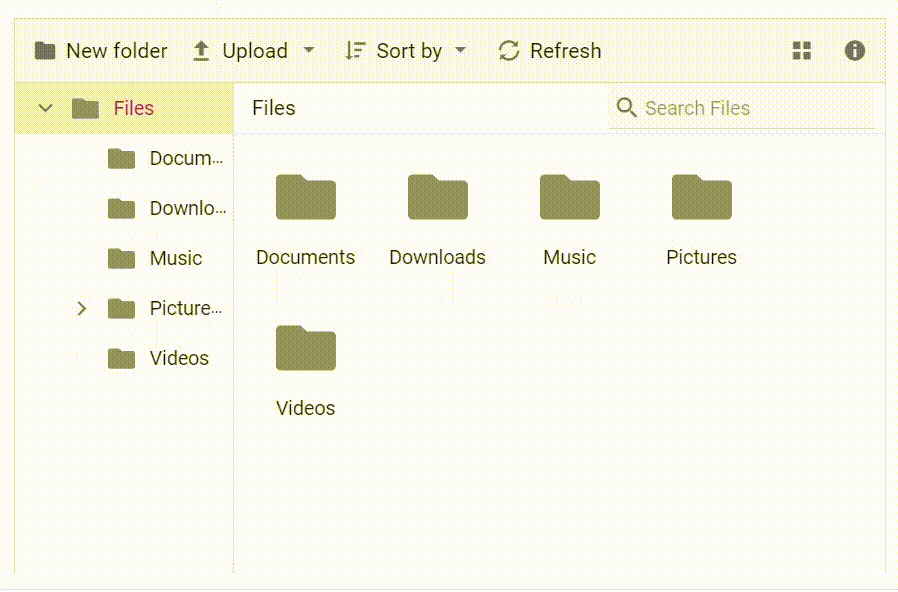898x592 pixels.
Task: Show details via the info icon
Action: 854,51
